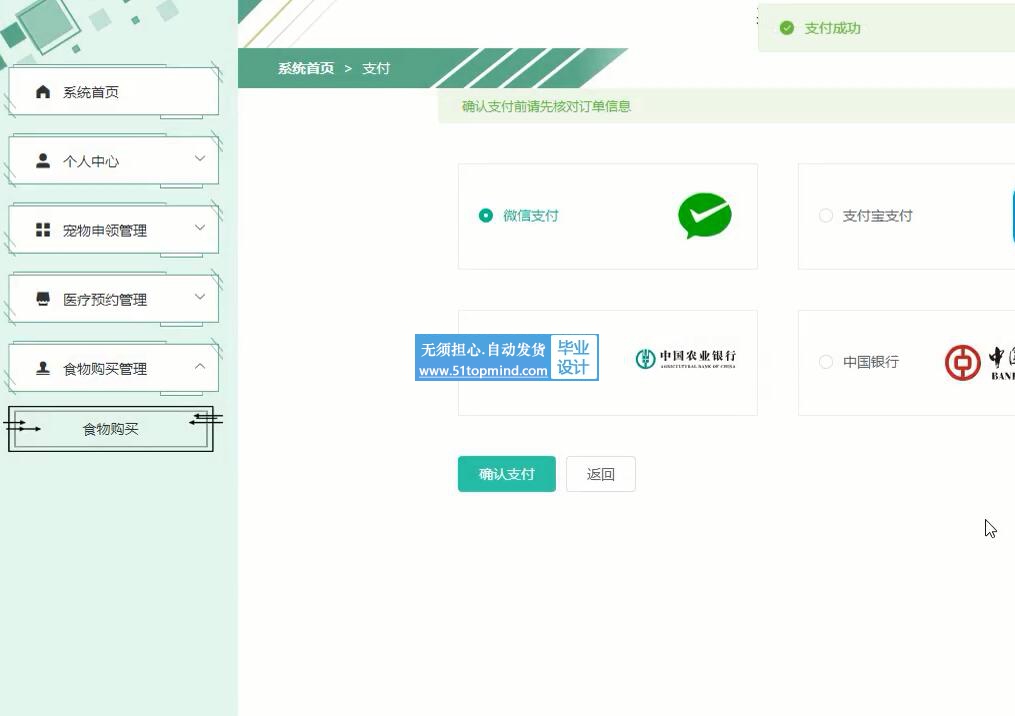The width and height of the screenshot is (1015, 716).
Task: Confirm payment with the 确认支付 button
Action: click(x=507, y=474)
